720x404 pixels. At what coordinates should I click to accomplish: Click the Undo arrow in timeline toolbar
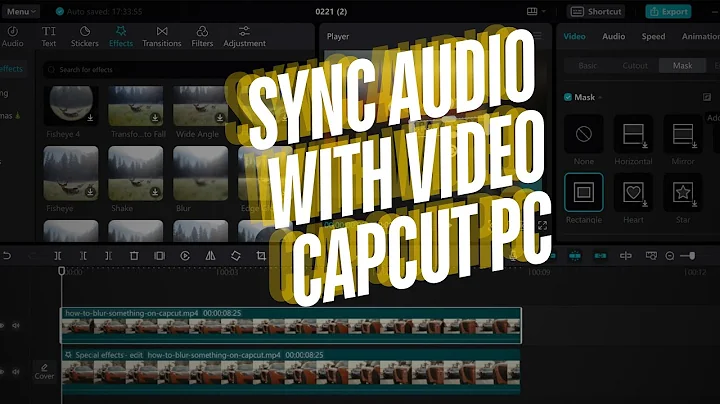(7, 255)
